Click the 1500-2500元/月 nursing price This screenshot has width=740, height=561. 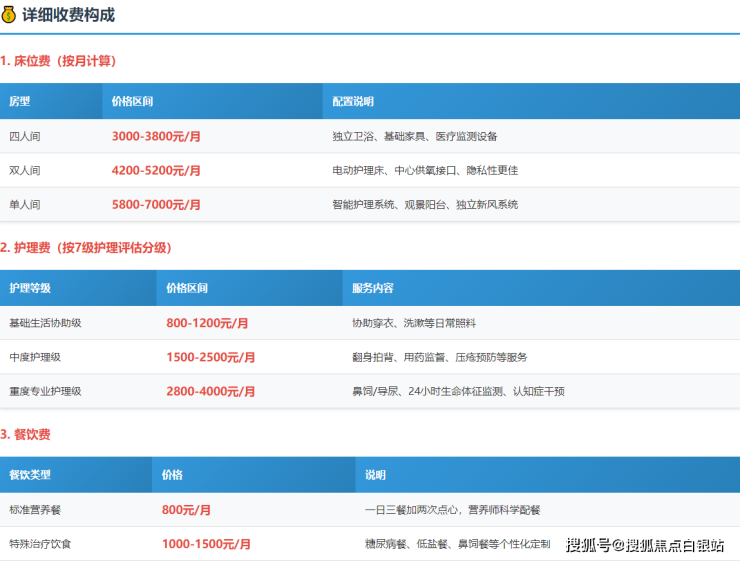[x=210, y=357]
